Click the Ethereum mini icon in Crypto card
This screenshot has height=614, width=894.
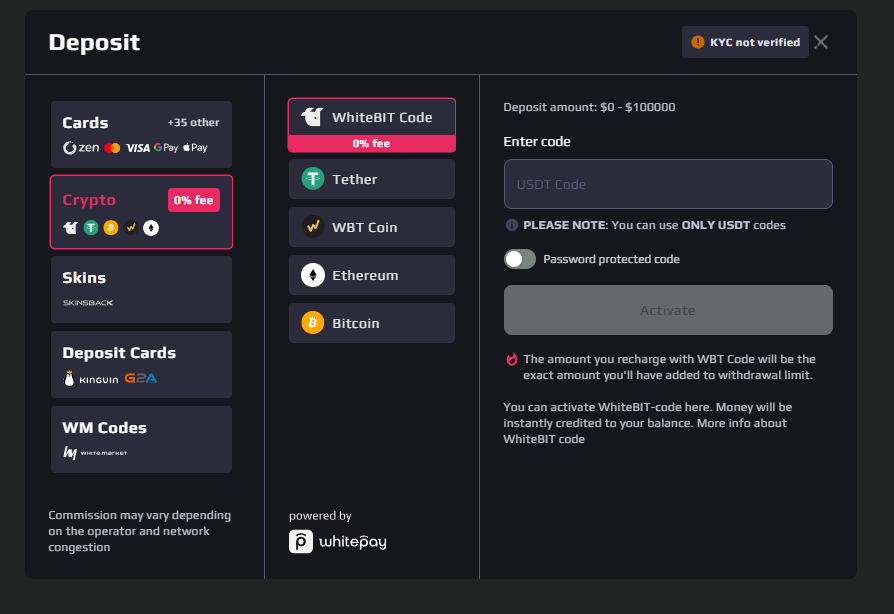(x=151, y=228)
